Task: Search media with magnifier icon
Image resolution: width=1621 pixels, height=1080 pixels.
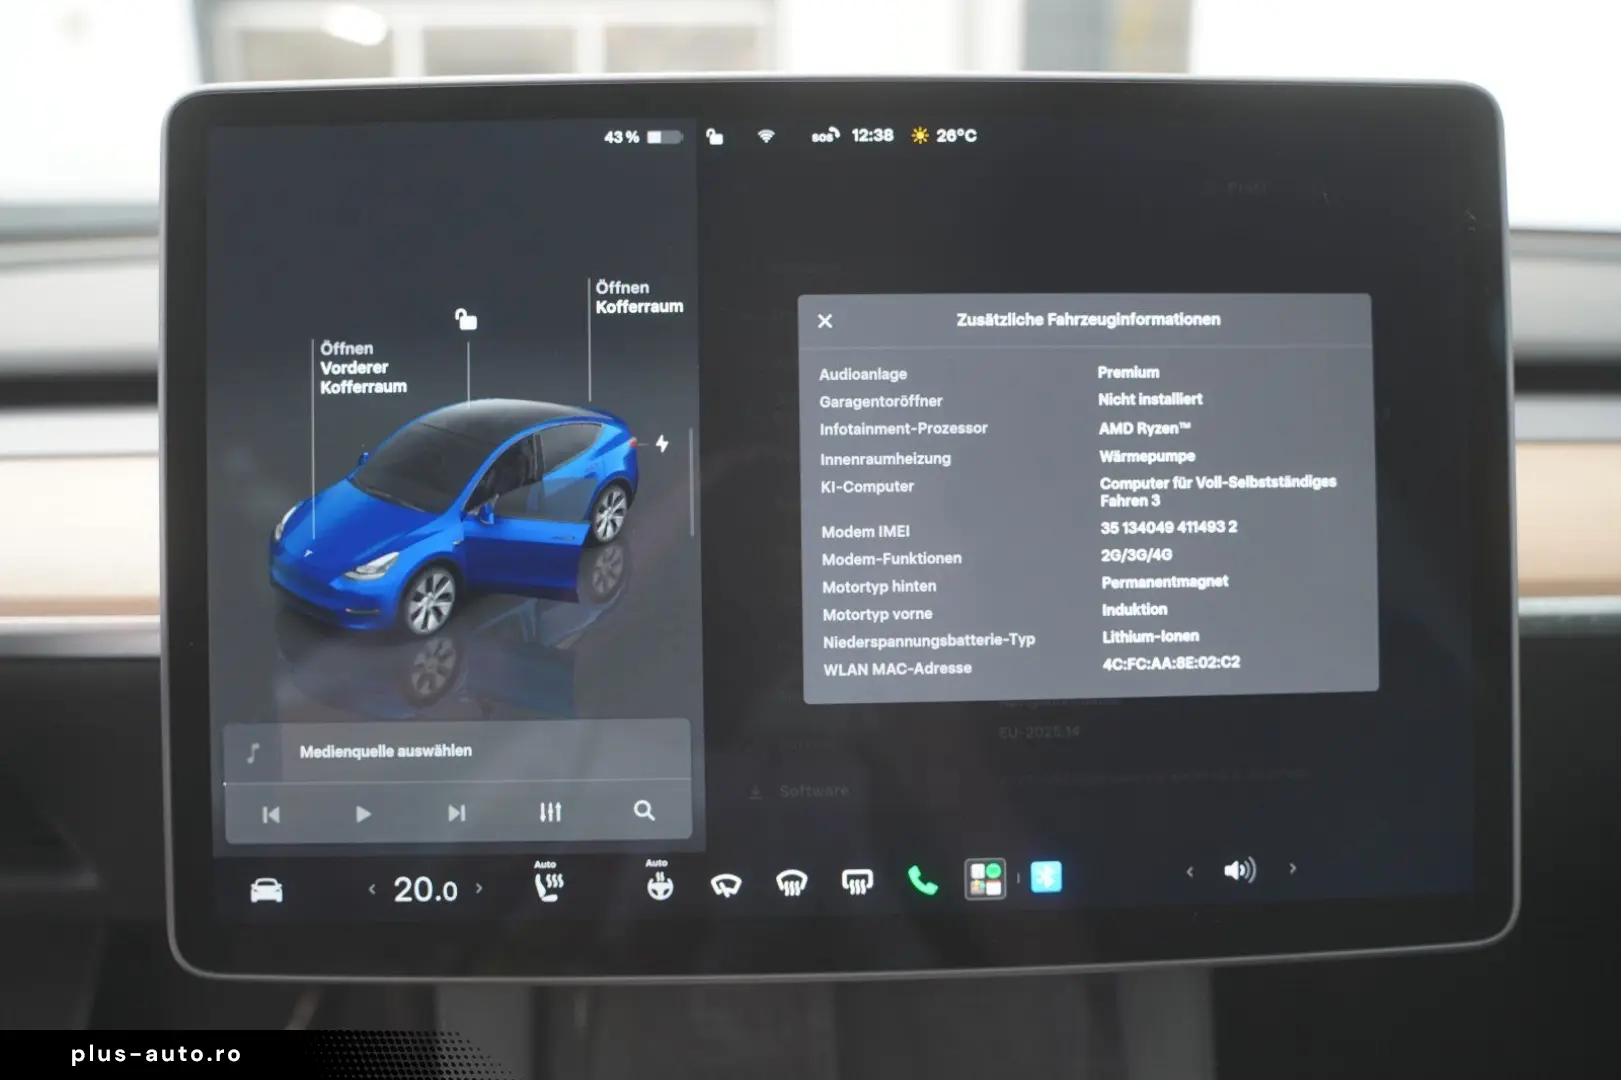Action: [644, 811]
